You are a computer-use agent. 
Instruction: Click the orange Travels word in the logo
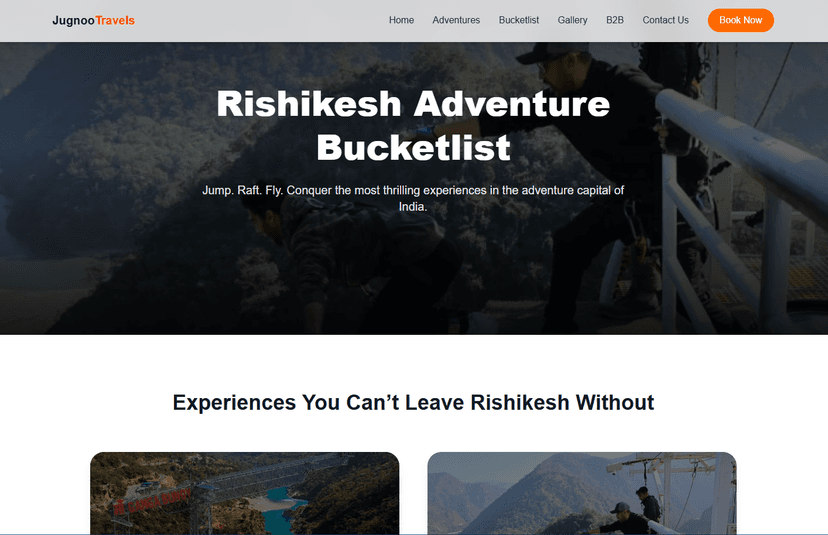coord(115,21)
